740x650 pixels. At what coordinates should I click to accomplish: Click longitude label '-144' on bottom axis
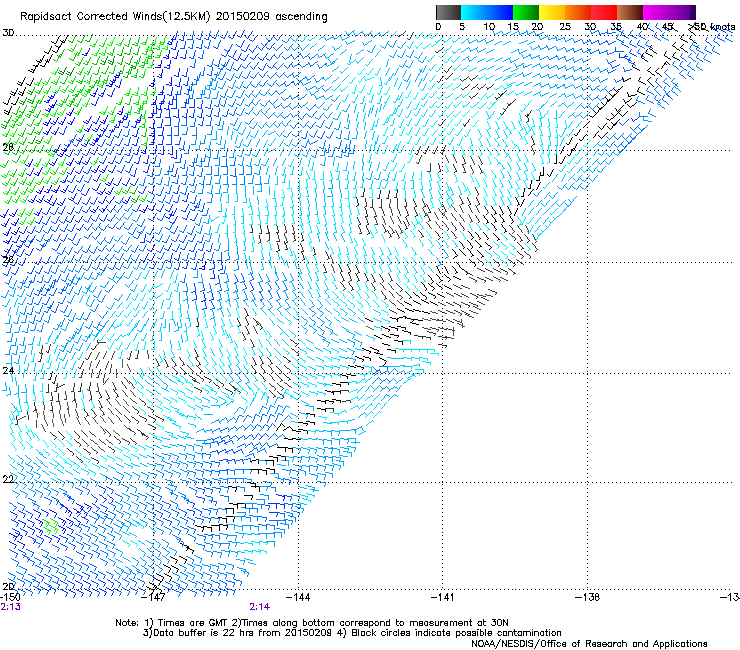[298, 597]
